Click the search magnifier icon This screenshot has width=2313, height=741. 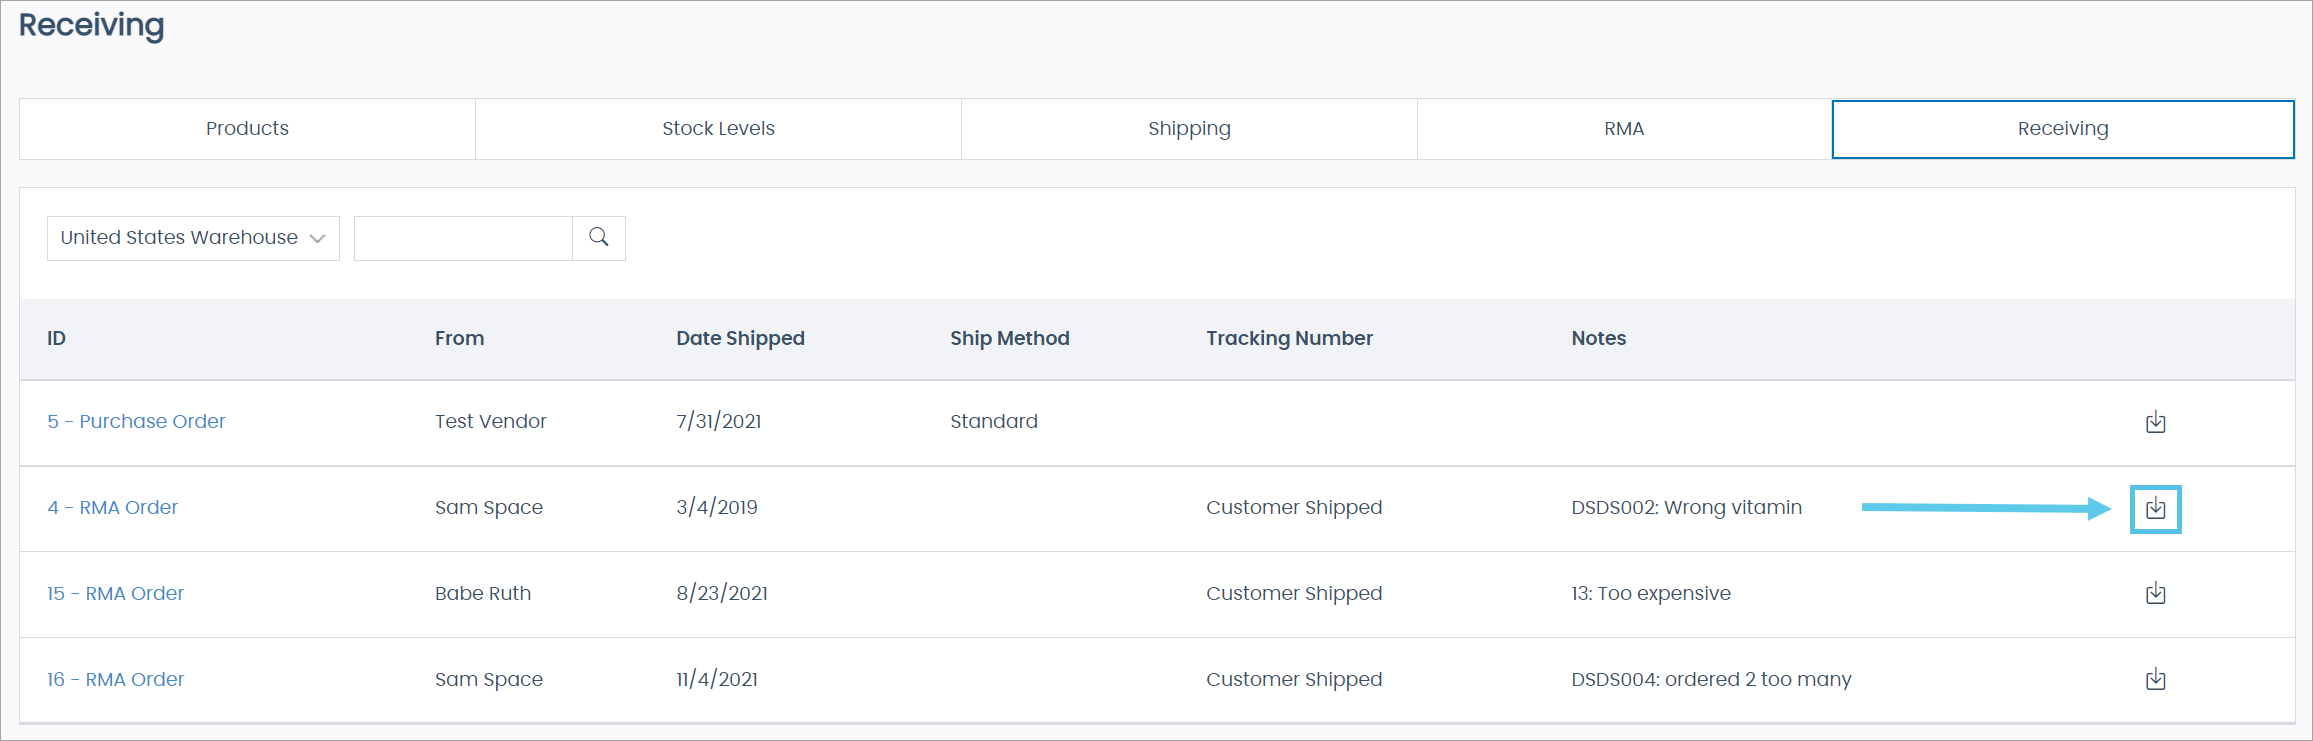[x=598, y=238]
